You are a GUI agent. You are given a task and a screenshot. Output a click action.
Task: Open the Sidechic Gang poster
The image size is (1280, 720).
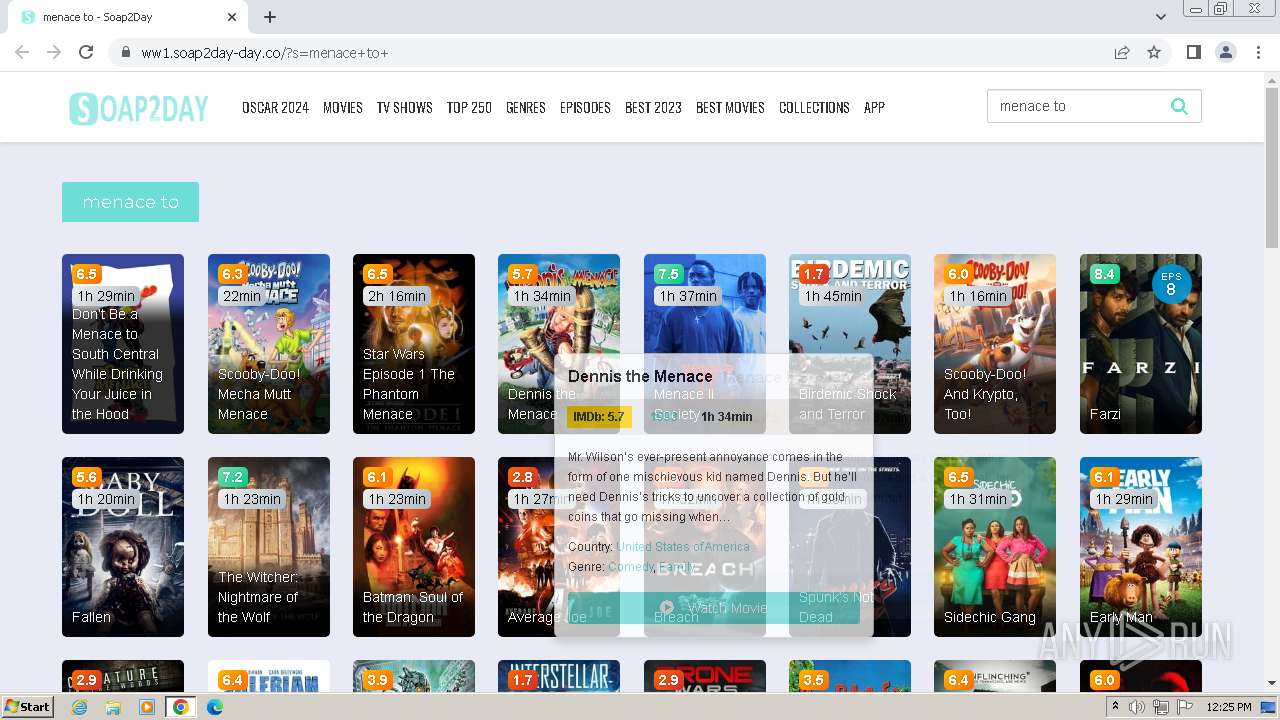click(x=995, y=547)
